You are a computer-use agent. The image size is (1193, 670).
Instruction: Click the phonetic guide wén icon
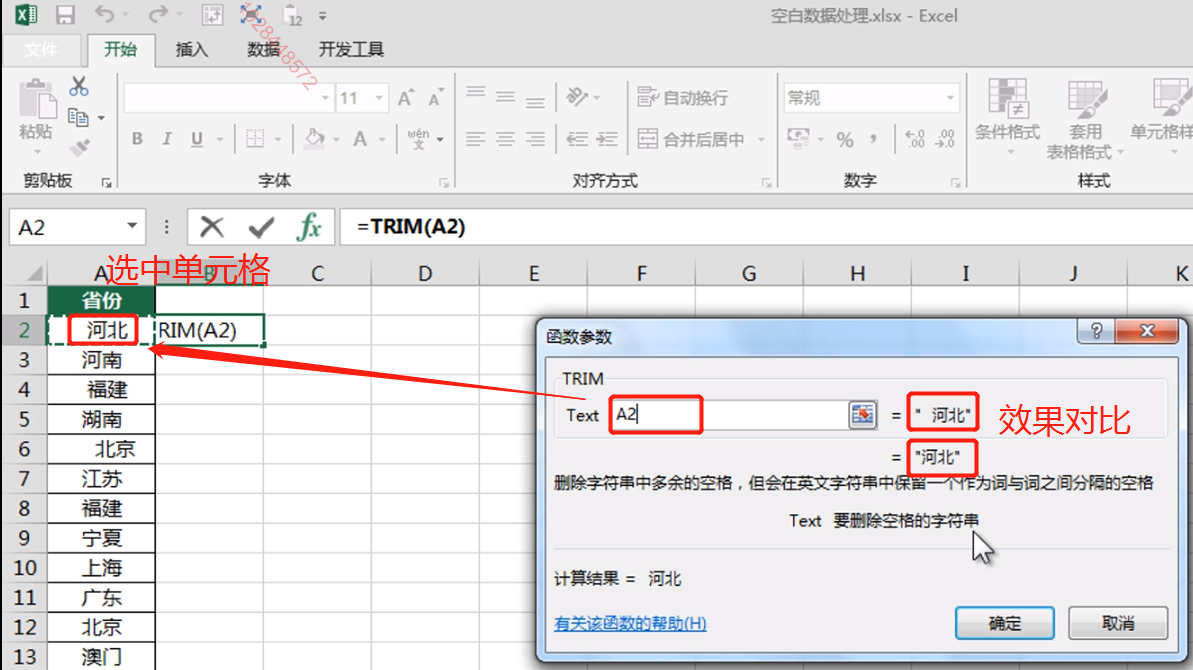[x=418, y=139]
